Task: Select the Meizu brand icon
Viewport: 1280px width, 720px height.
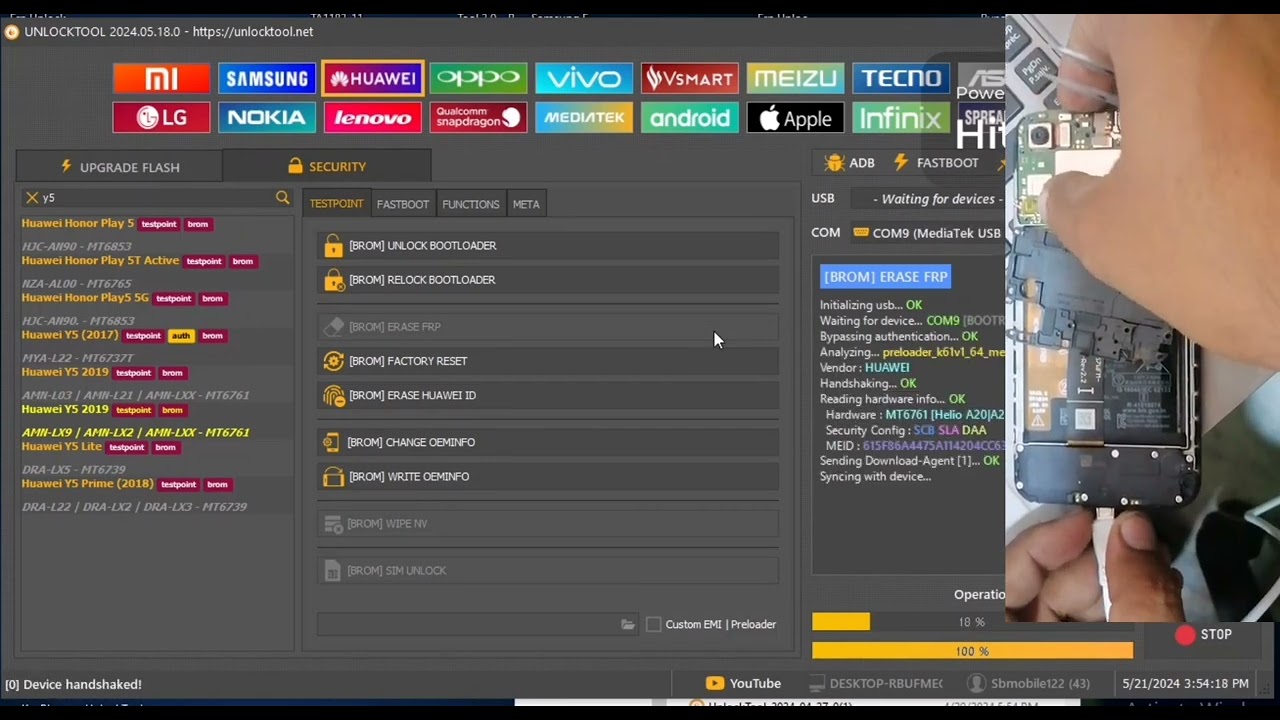Action: pyautogui.click(x=795, y=78)
